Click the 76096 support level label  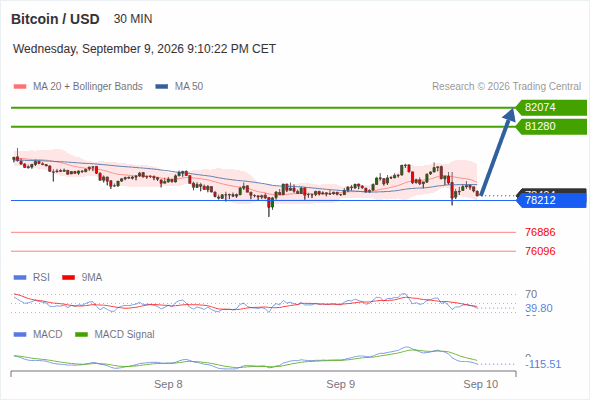[x=540, y=251]
